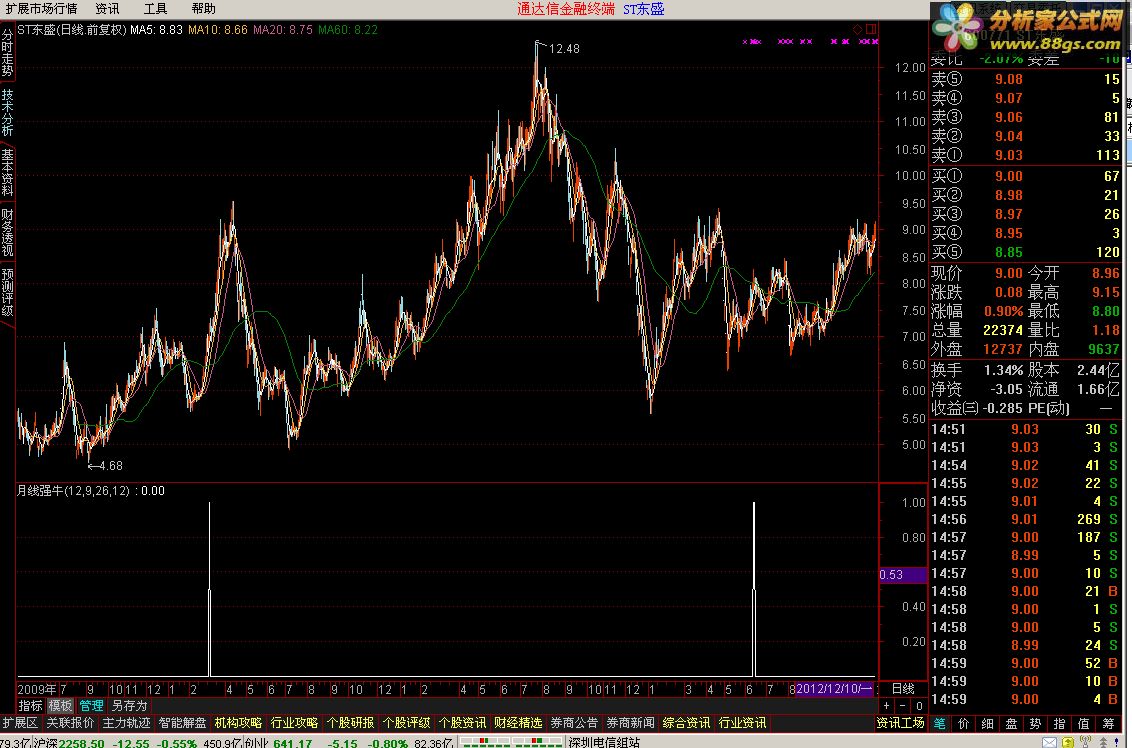Image resolution: width=1132 pixels, height=748 pixels.
Task: Click the 14:56 trade row with volume 269
Action: [x=1026, y=519]
